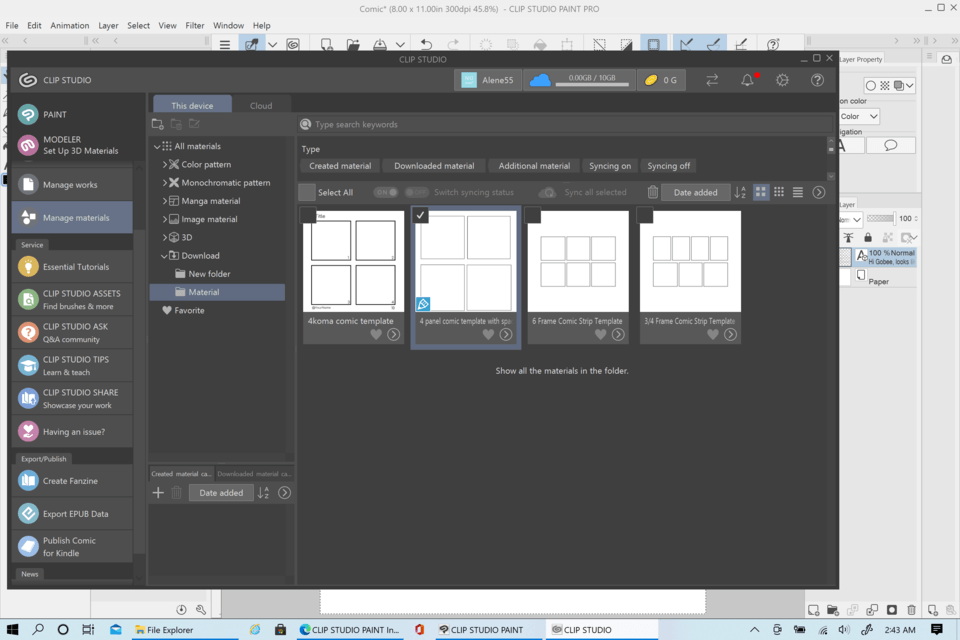Open CLIP STUDIO TIPS
The width and height of the screenshot is (960, 640).
[x=72, y=366]
